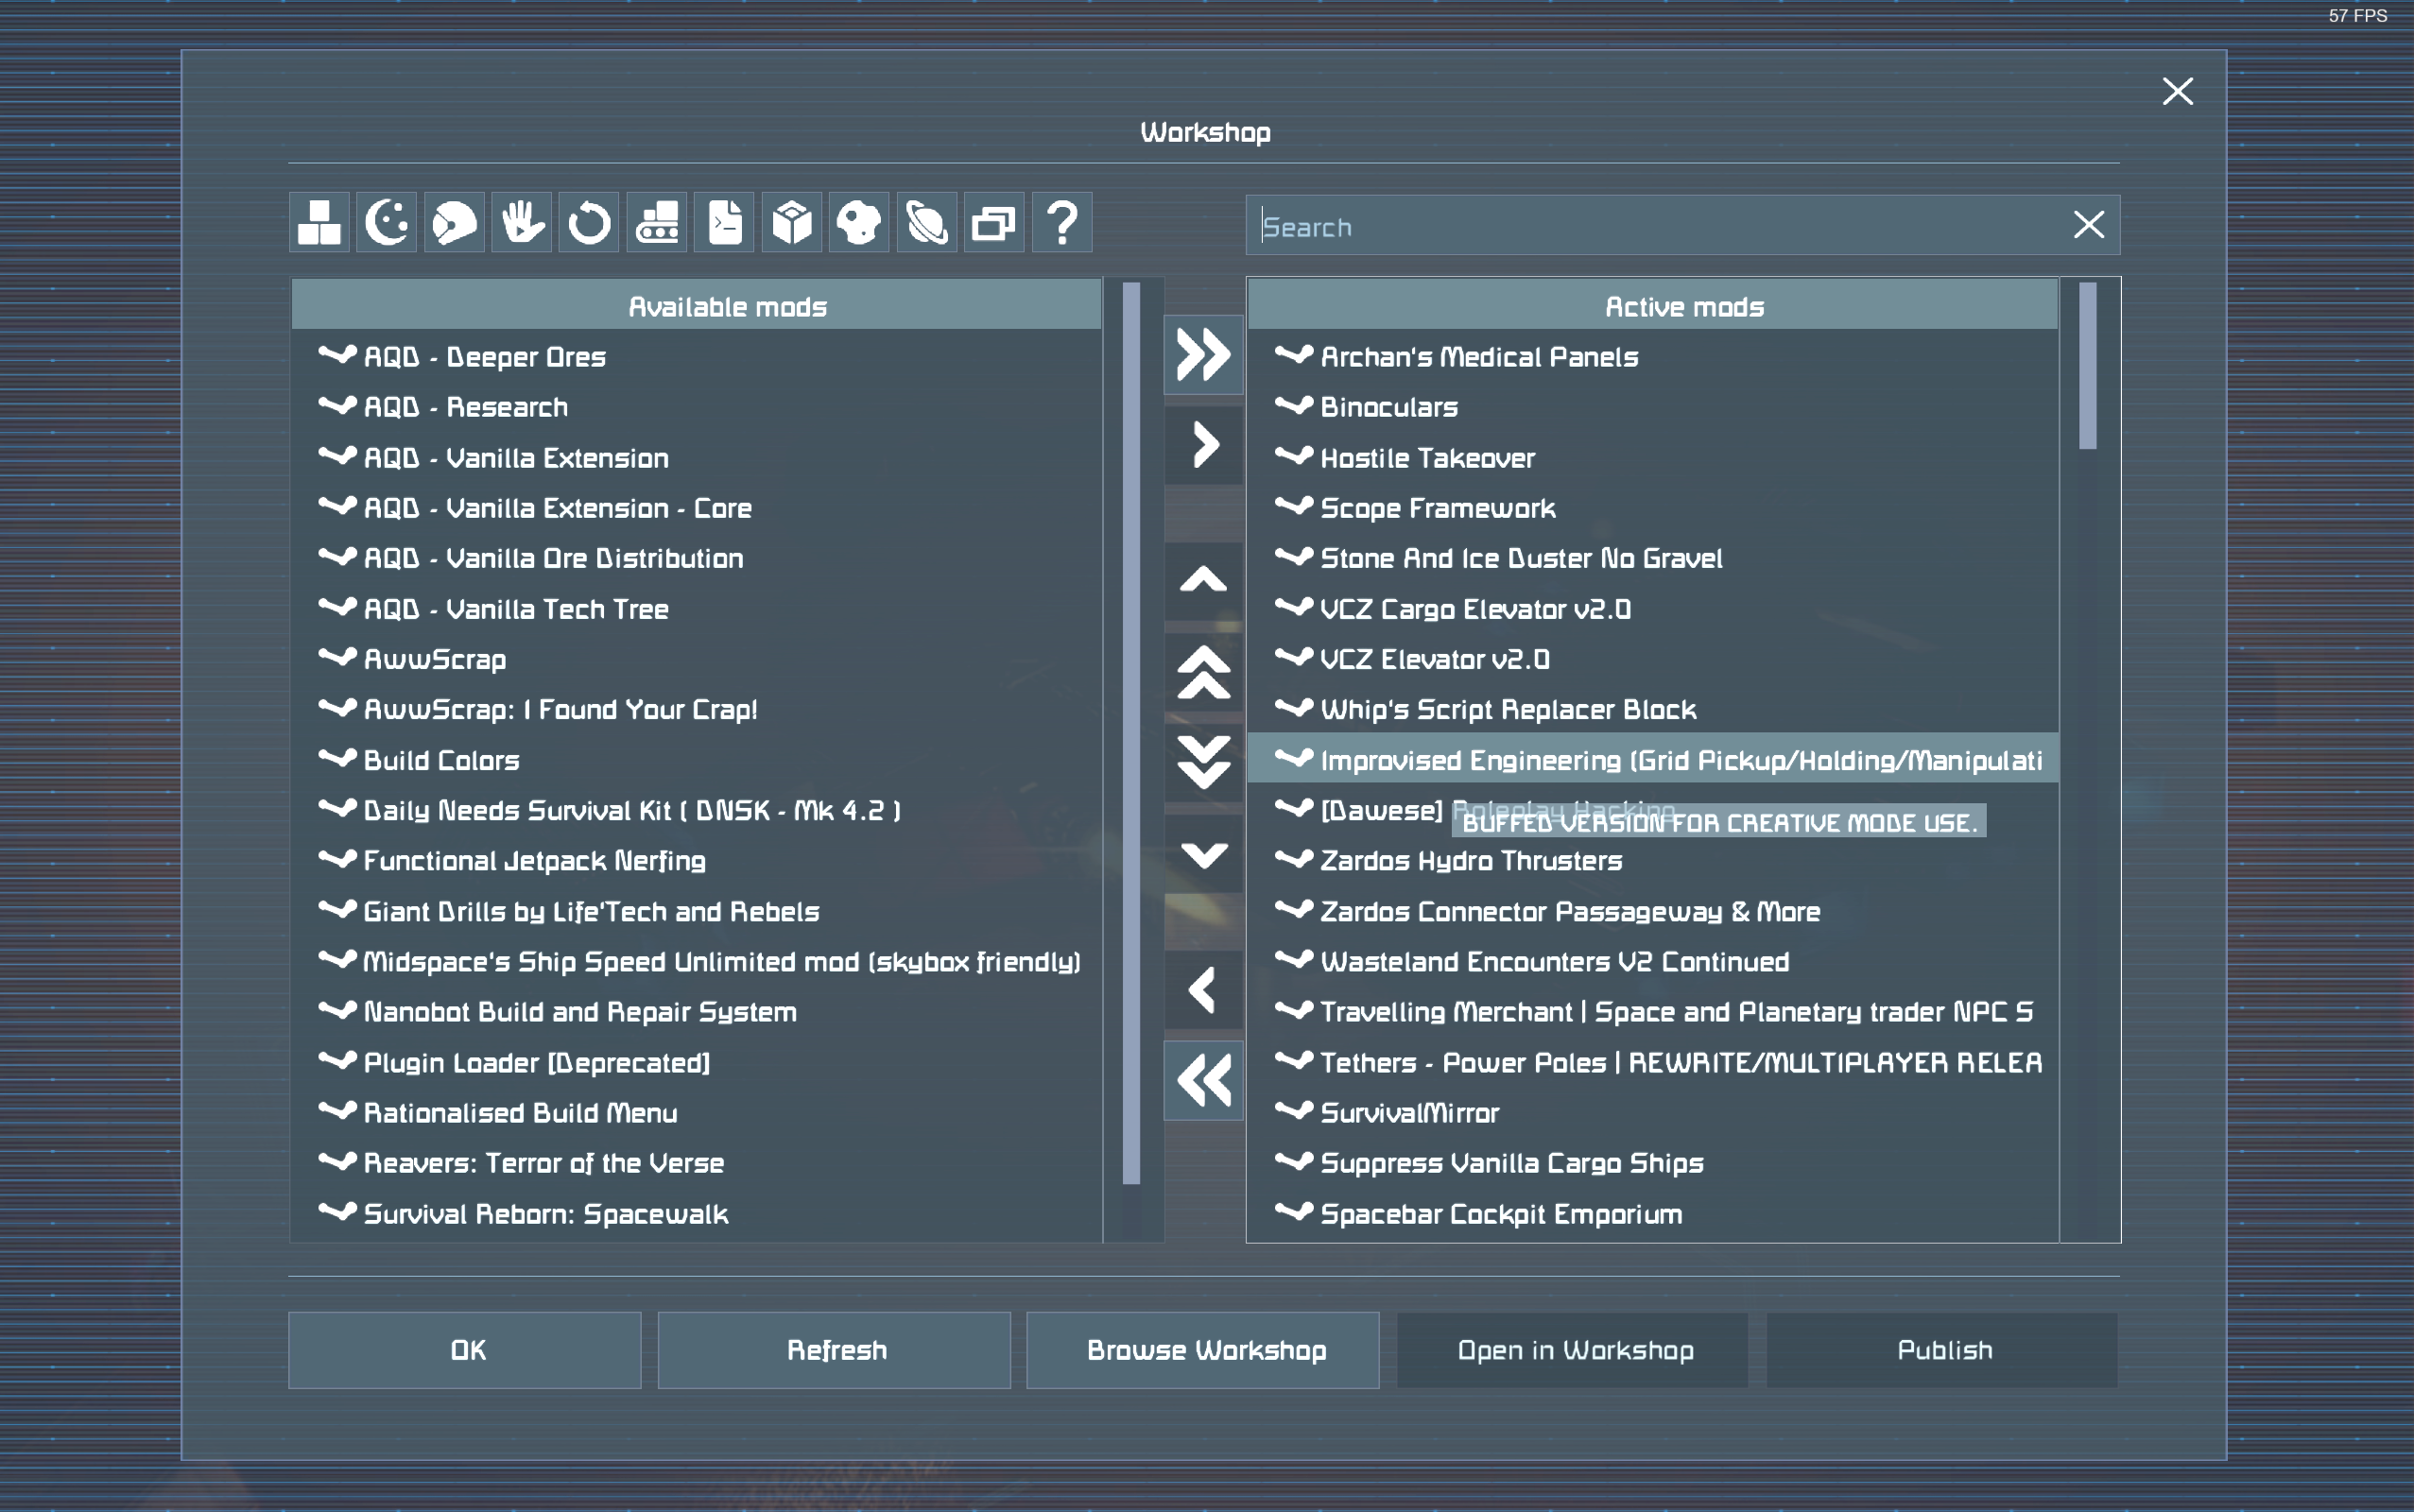Open Browse Workshop
The height and width of the screenshot is (1512, 2414).
click(1203, 1350)
